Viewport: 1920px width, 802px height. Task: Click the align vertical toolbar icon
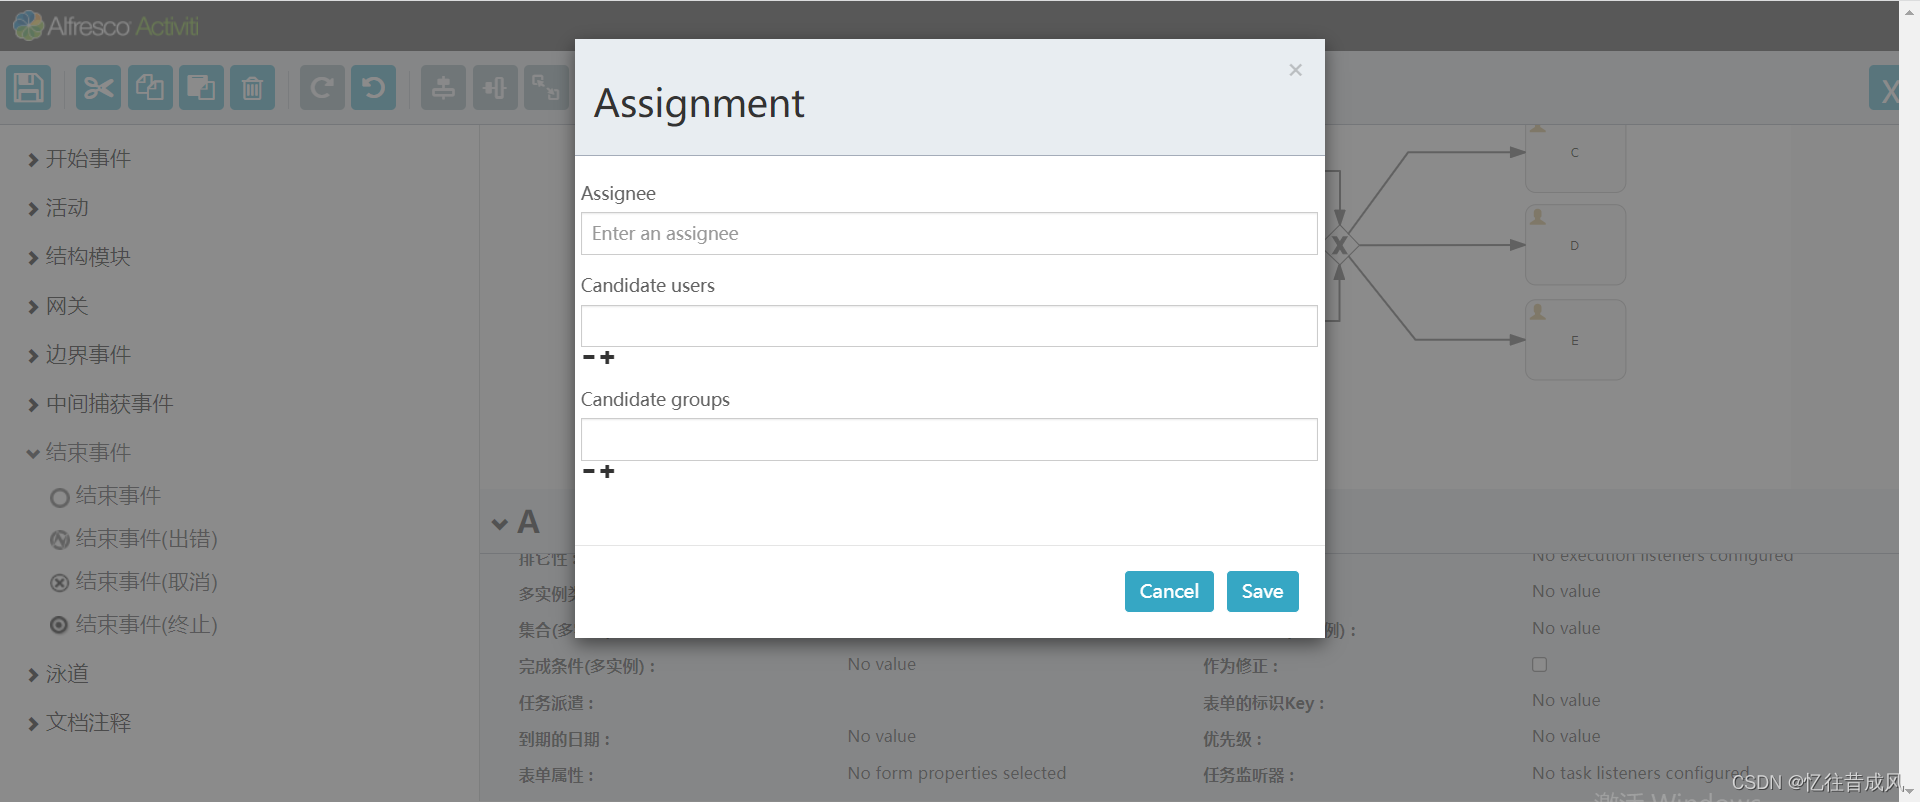(x=443, y=88)
